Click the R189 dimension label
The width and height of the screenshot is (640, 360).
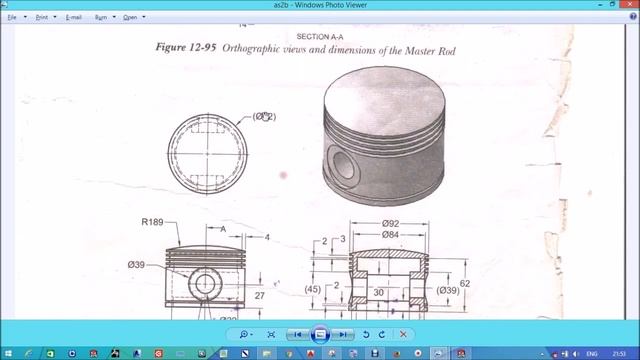pyautogui.click(x=152, y=222)
